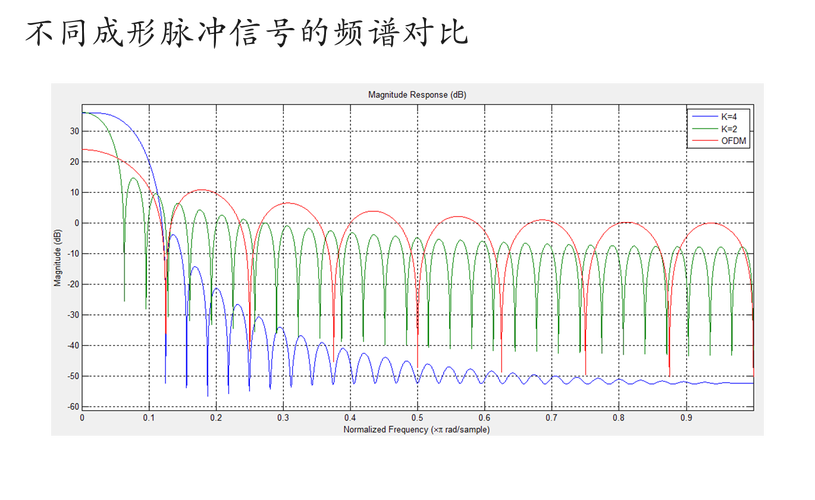Click the K=2 legend entry
Screen dimensions: 815x500
click(728, 129)
